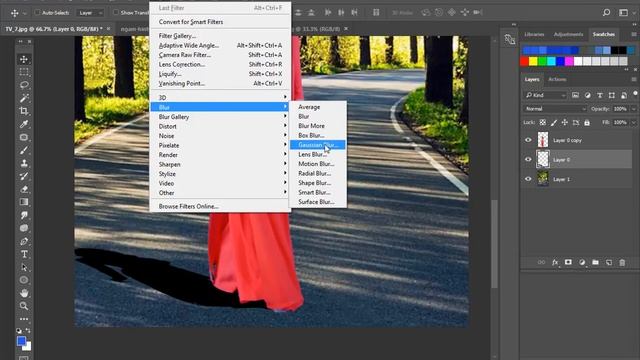Select the Brush tool

tap(24, 150)
